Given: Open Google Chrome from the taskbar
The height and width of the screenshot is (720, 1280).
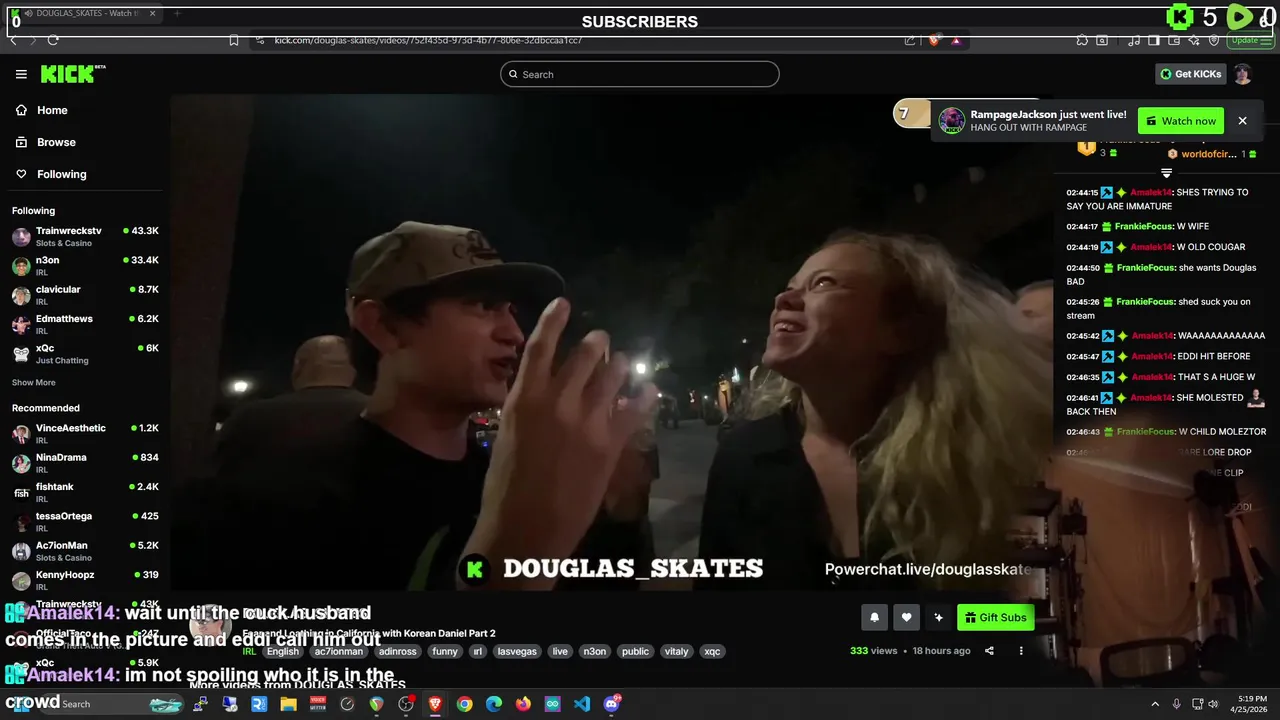Looking at the screenshot, I should tap(464, 704).
